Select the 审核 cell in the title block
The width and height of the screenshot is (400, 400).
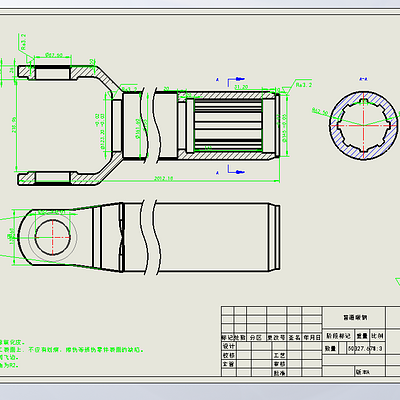coord(279,364)
